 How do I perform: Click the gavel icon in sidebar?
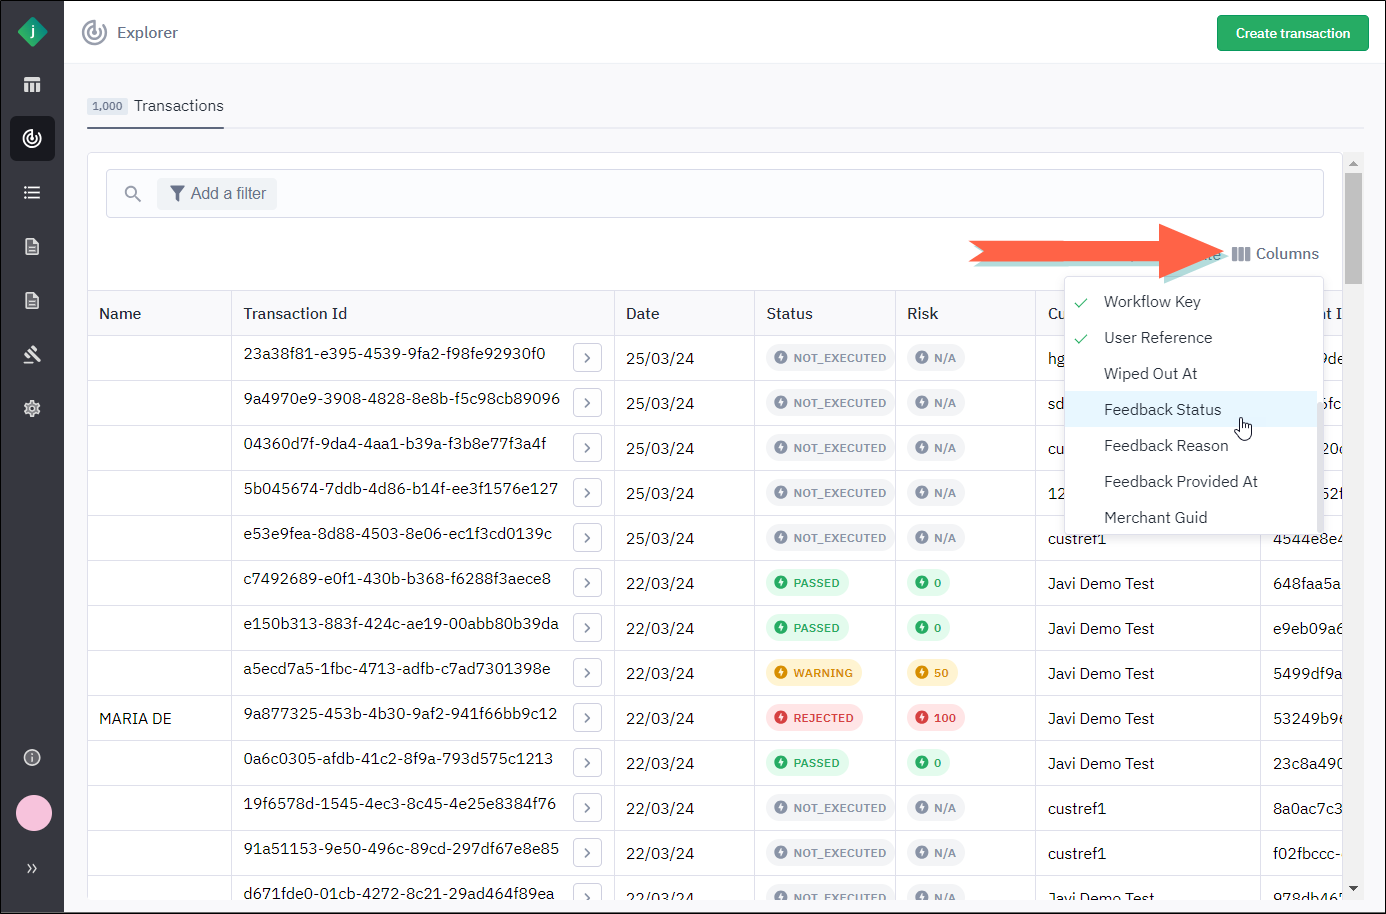(x=32, y=355)
